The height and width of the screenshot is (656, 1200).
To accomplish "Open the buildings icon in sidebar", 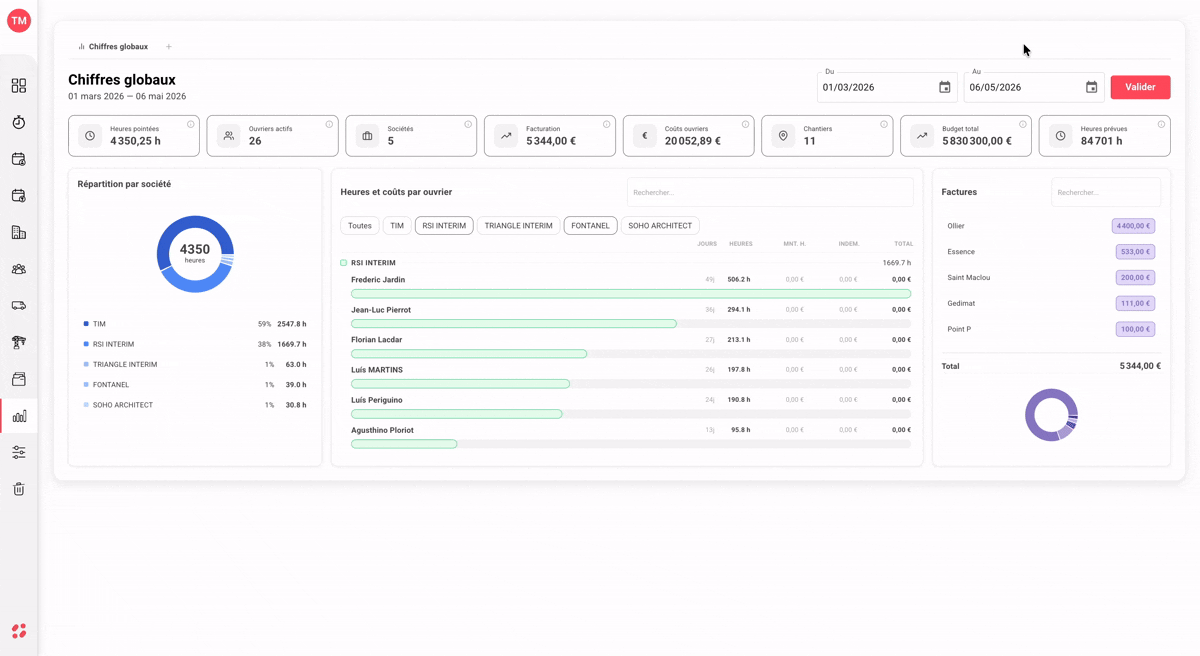I will (x=19, y=232).
